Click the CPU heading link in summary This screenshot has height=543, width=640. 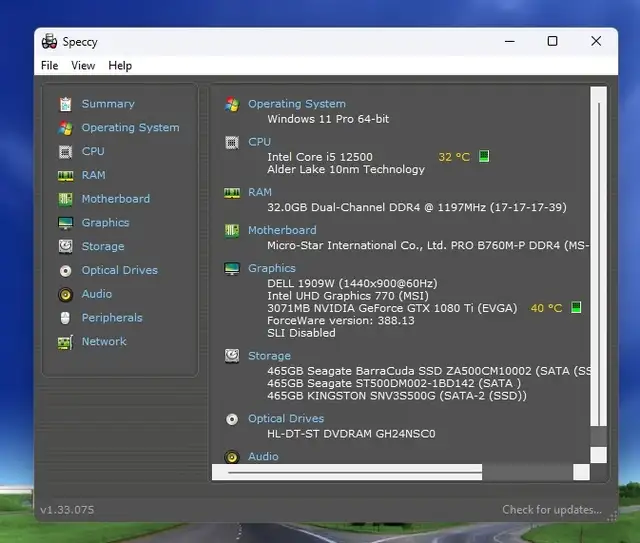pyautogui.click(x=259, y=142)
